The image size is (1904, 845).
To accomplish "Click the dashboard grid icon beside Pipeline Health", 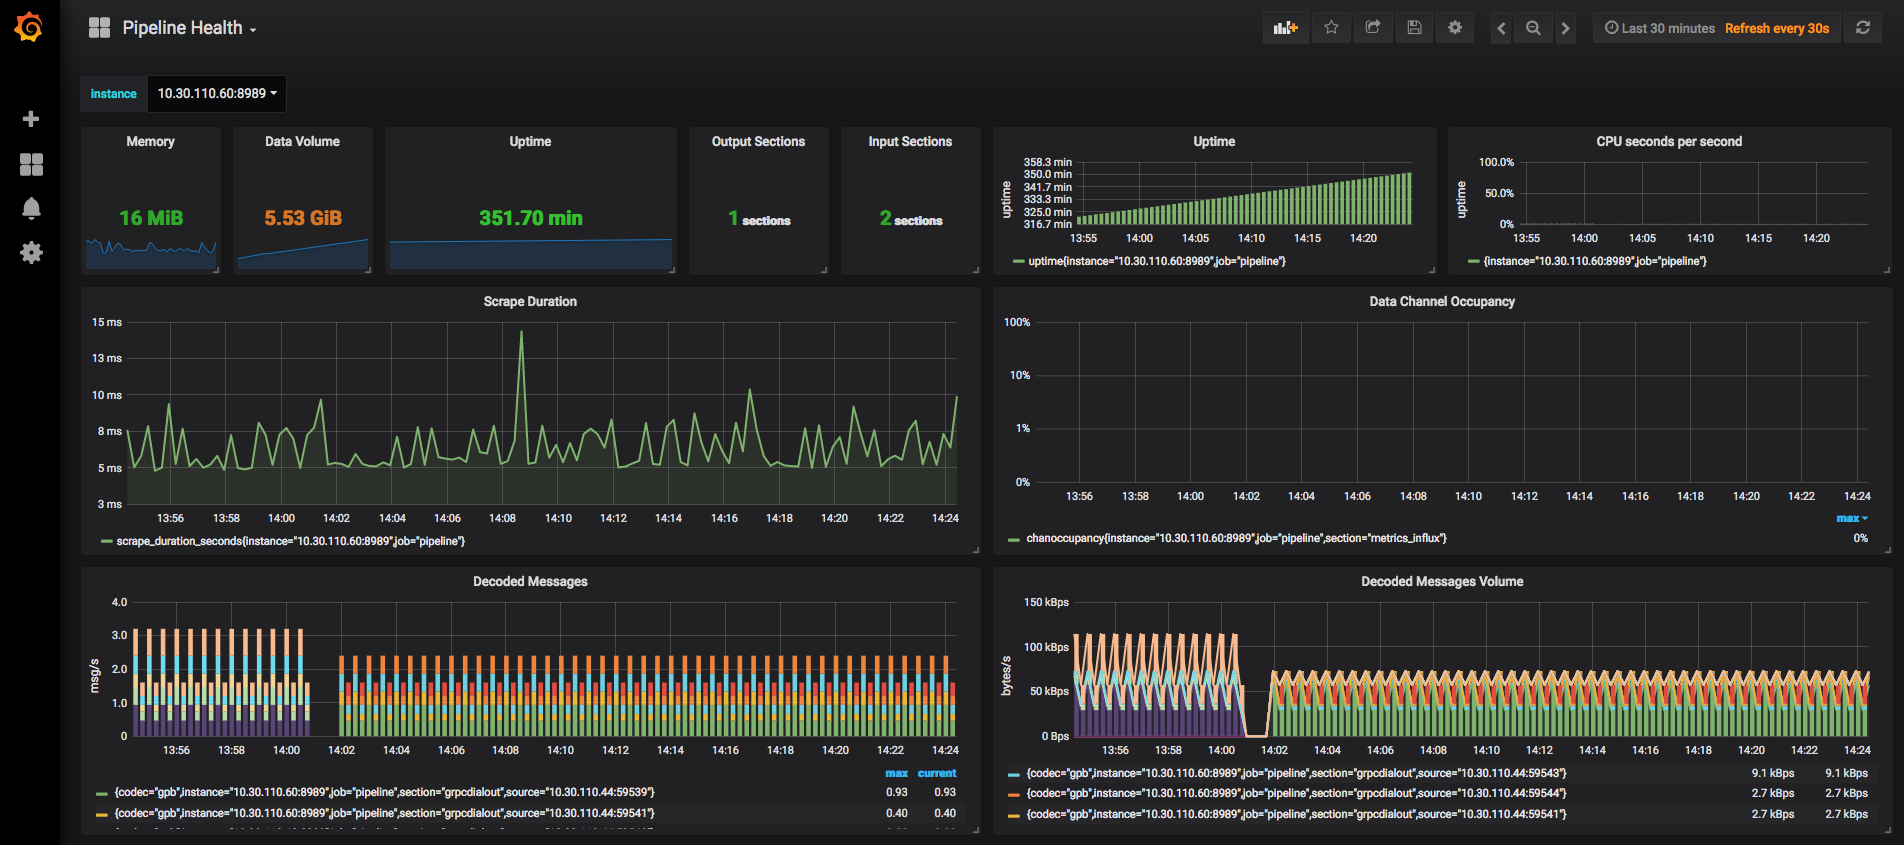I will point(99,28).
